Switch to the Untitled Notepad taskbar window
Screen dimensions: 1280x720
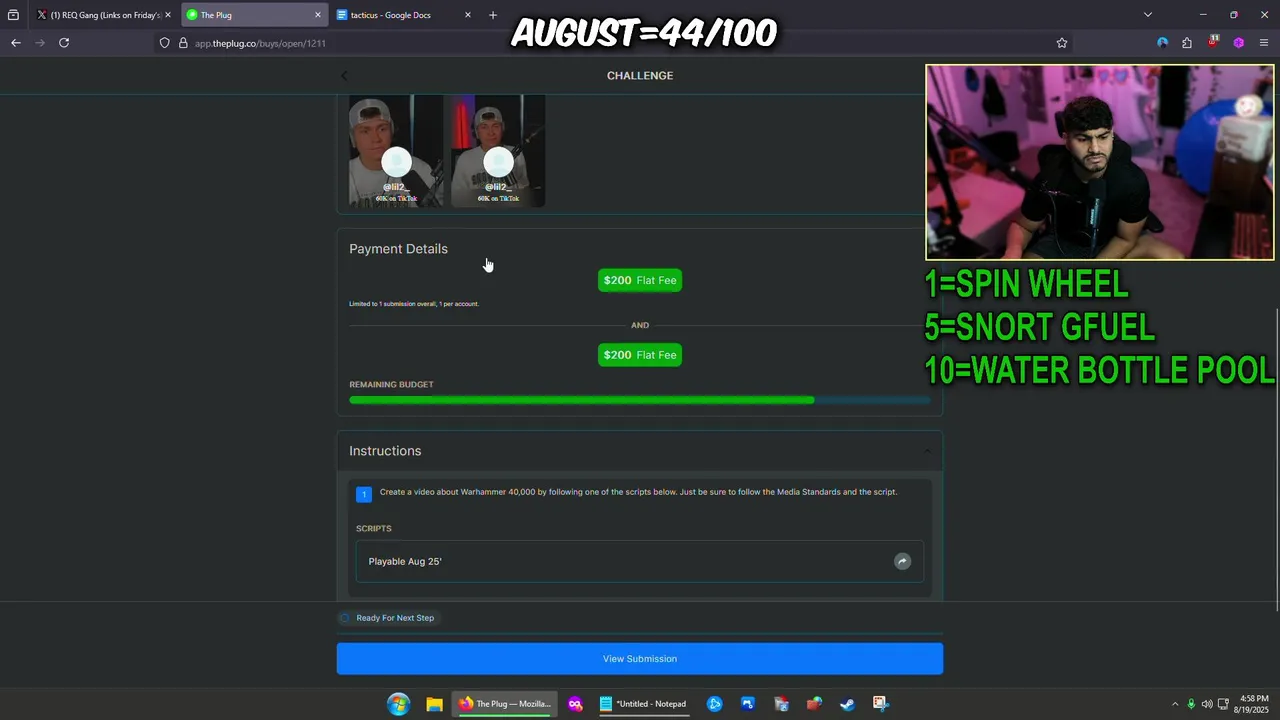coord(644,704)
